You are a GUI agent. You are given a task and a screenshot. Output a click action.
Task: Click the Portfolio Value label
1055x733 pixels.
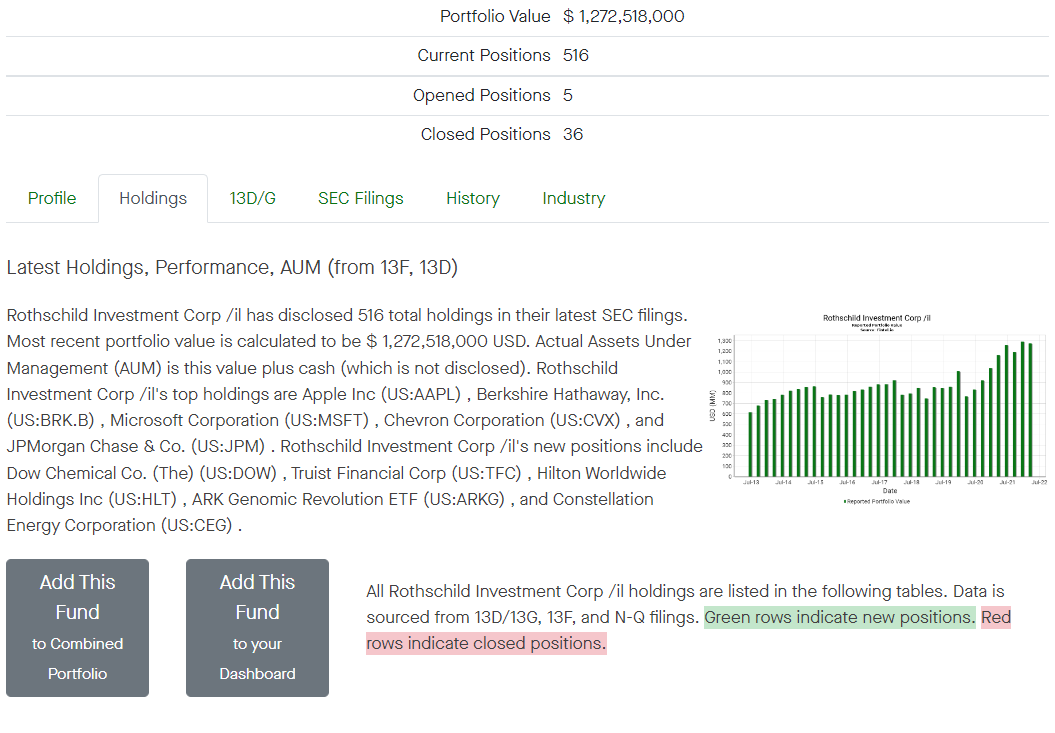[495, 16]
